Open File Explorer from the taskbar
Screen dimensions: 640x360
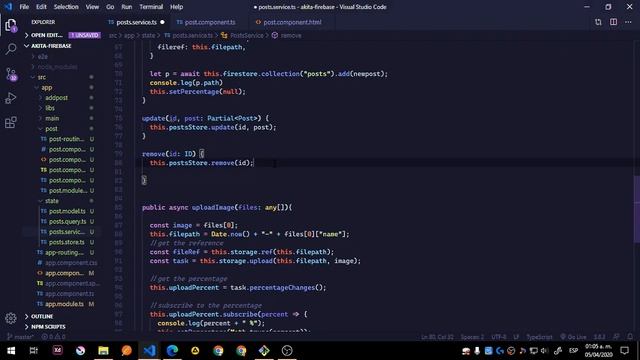[103, 351]
